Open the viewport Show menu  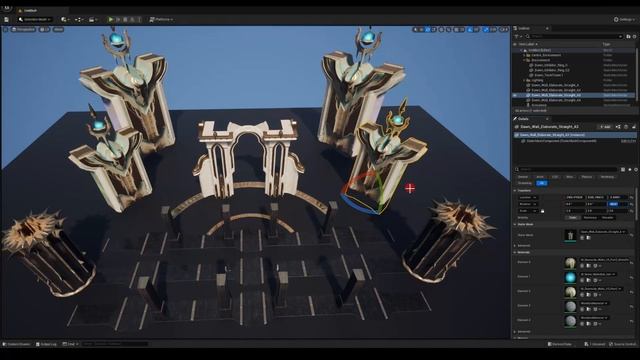point(58,29)
